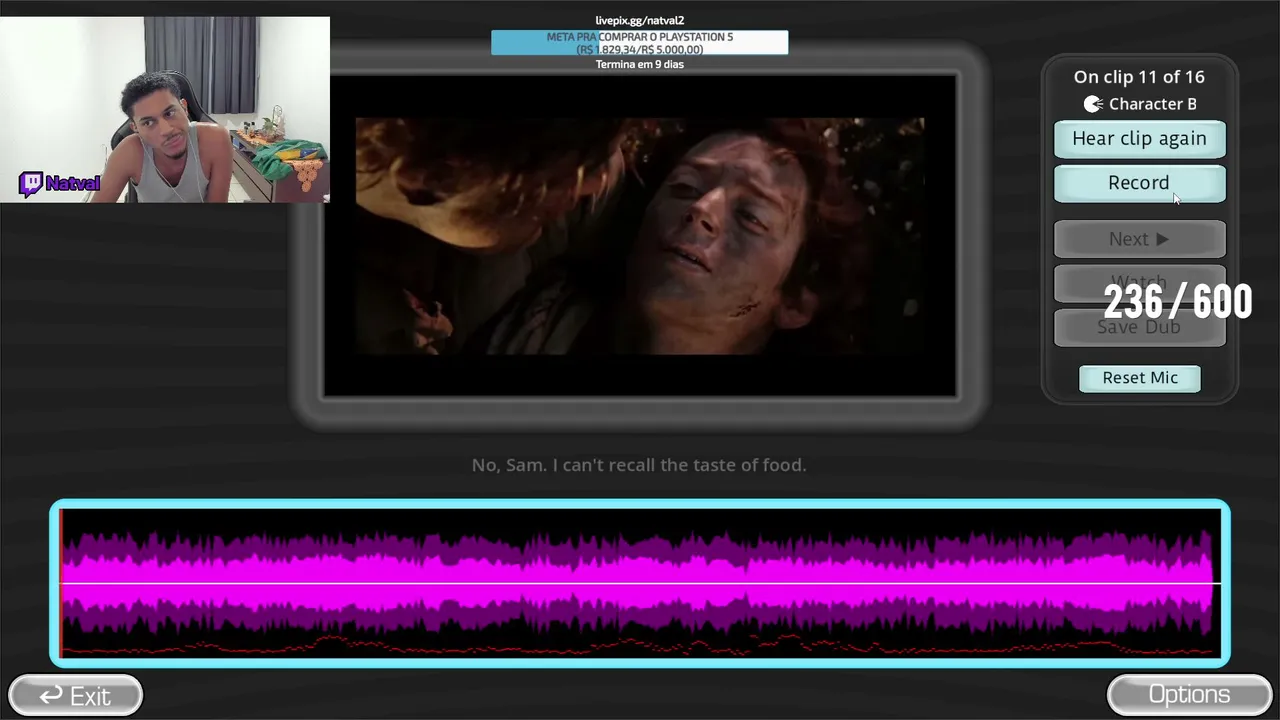Viewport: 1280px width, 720px height.
Task: Click the movie clip preview frame
Action: 640,236
